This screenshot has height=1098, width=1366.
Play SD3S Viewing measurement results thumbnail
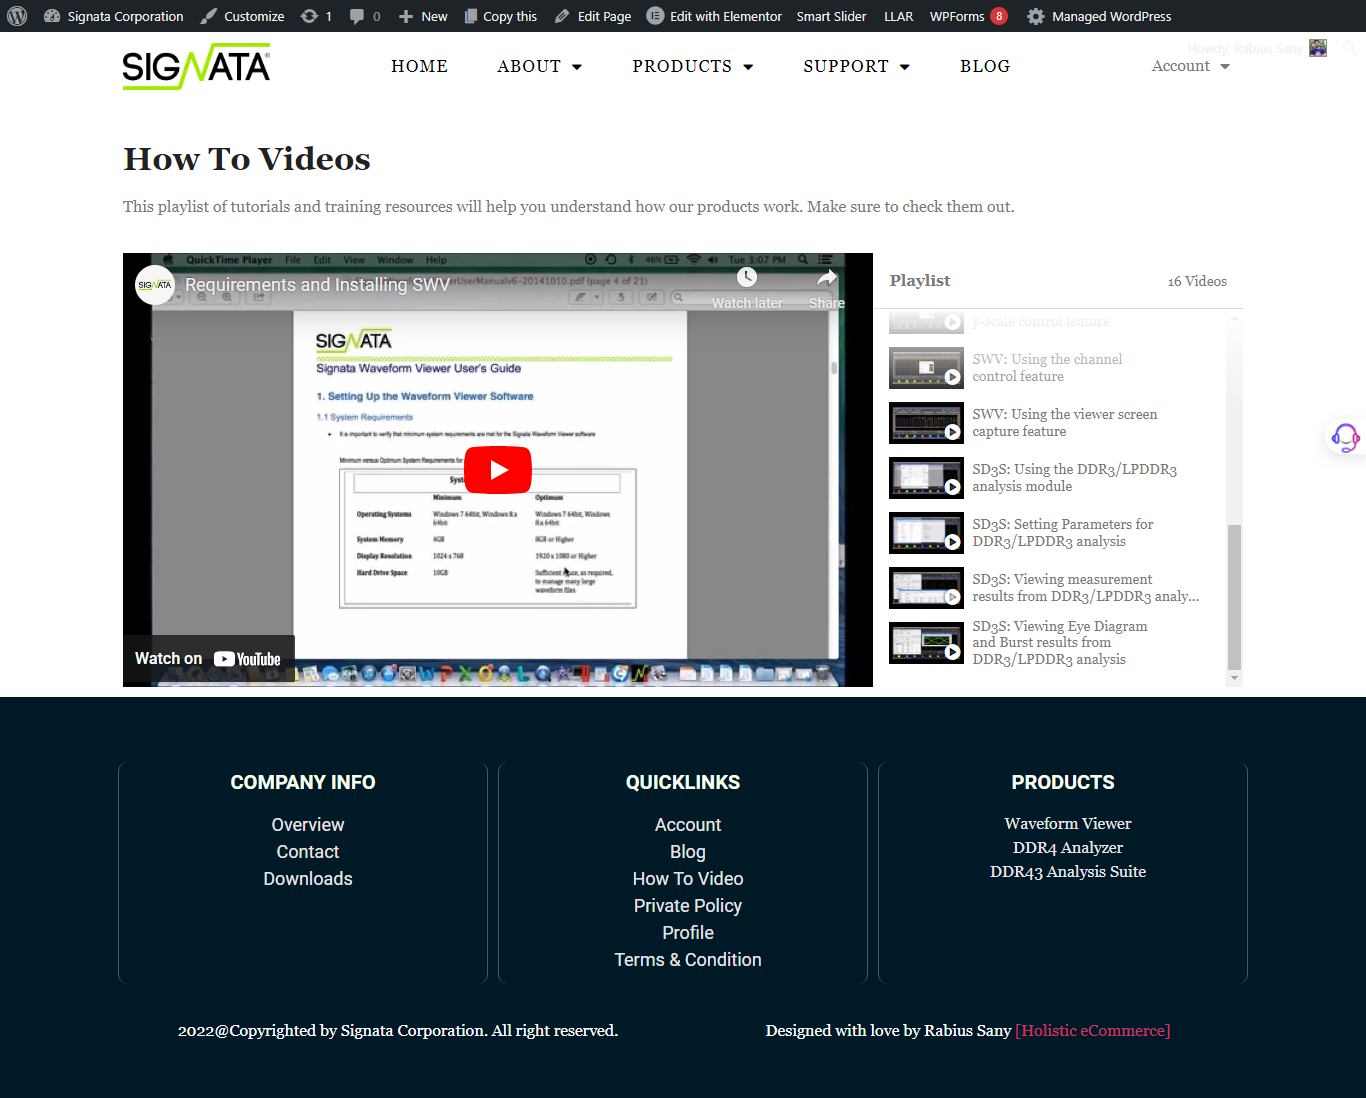point(926,588)
